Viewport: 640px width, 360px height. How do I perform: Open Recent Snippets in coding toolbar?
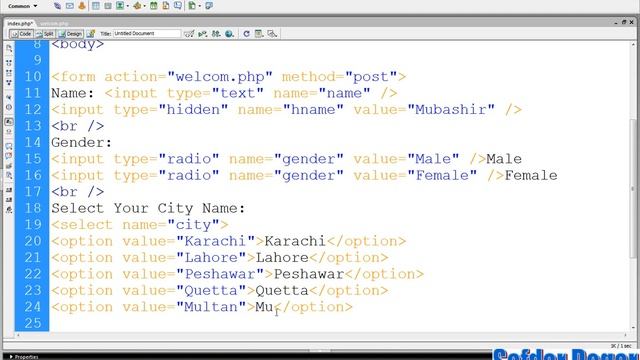tap(9, 176)
